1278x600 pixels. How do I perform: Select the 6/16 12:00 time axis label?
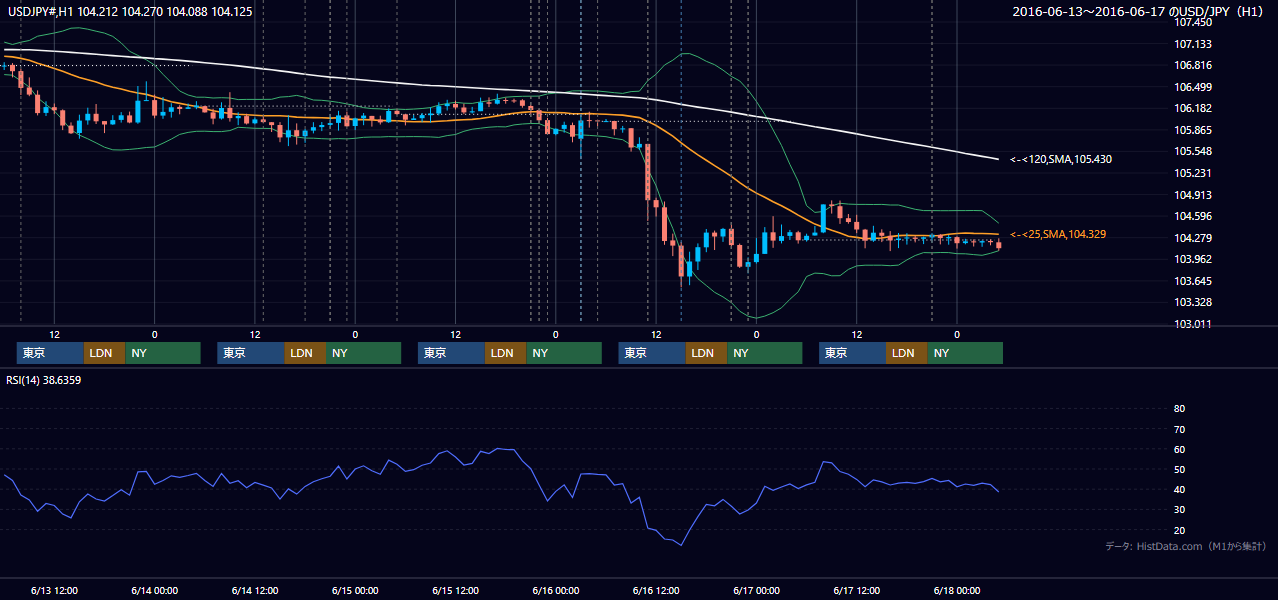click(656, 590)
